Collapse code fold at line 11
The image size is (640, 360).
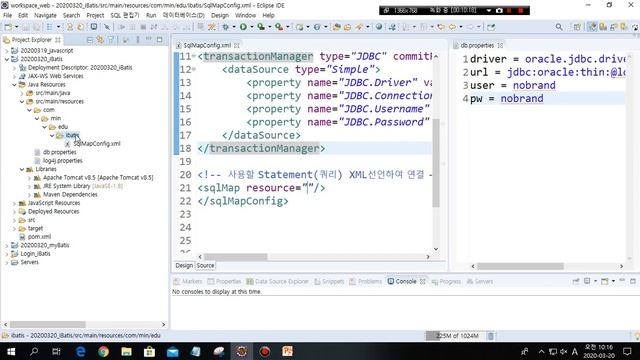tap(193, 56)
